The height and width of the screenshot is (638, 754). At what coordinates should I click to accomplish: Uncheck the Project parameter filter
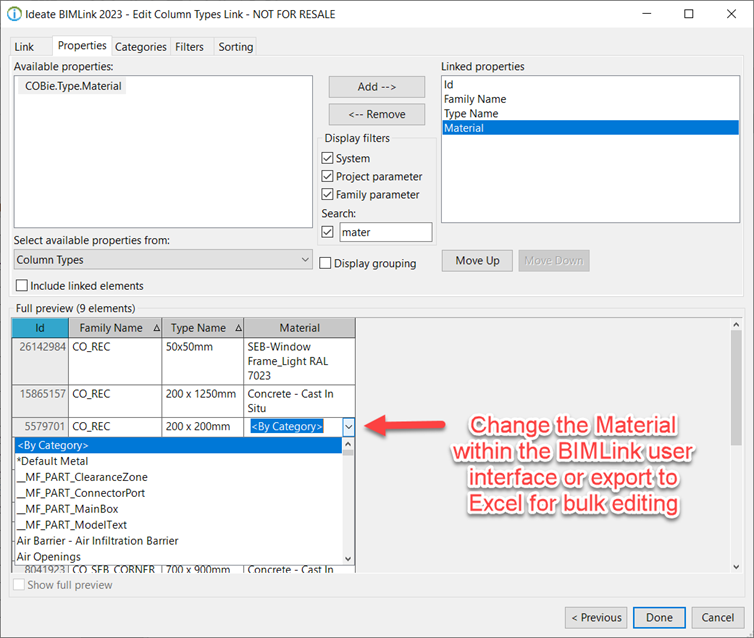[x=327, y=176]
